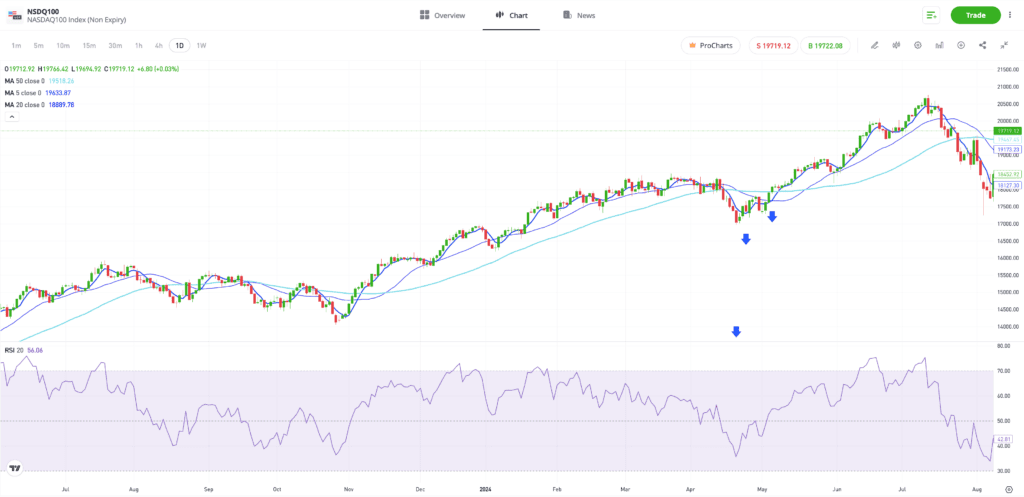1024x497 pixels.
Task: Set timeframe to 1m
Action: click(17, 45)
